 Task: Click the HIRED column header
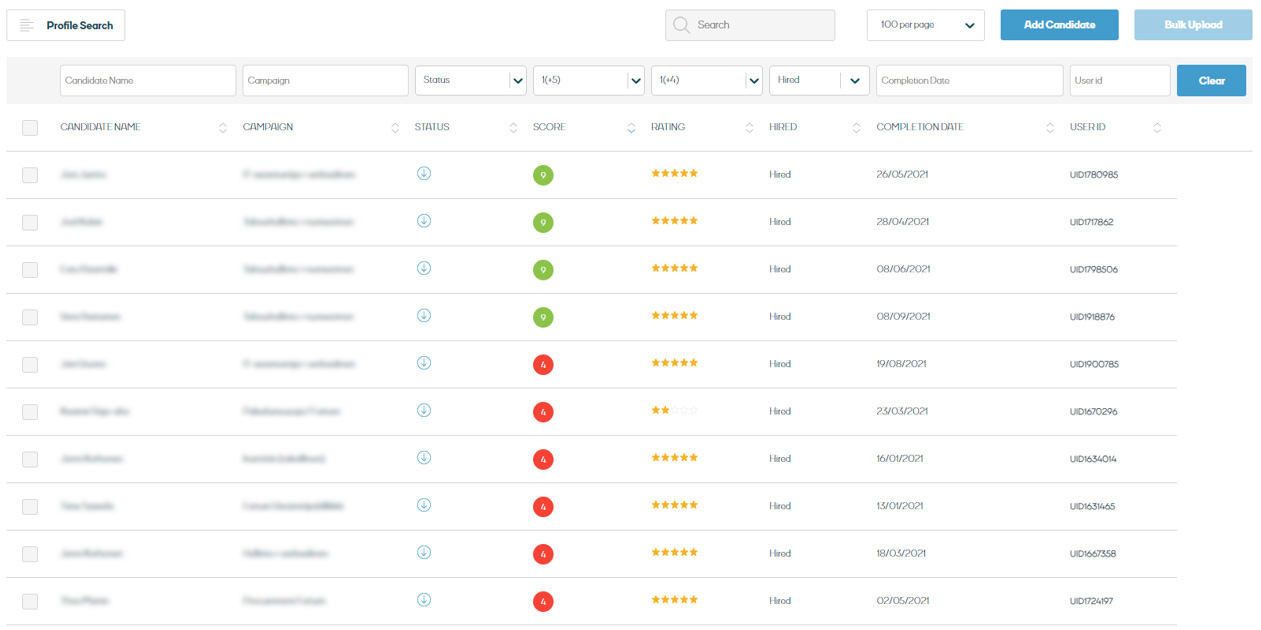783,127
